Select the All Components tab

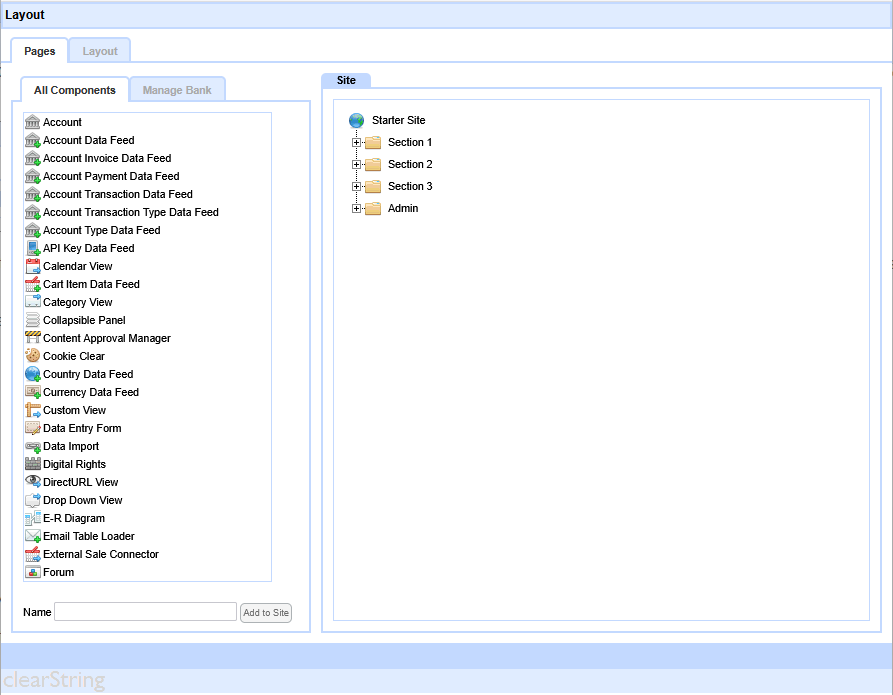(x=75, y=90)
